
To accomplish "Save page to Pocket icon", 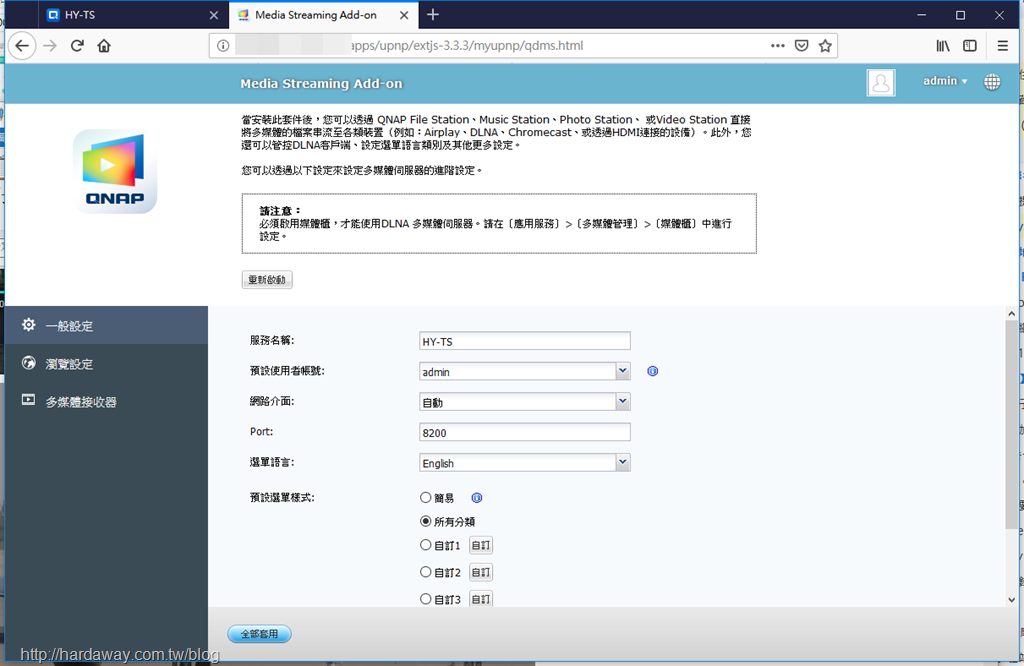I will pyautogui.click(x=801, y=46).
